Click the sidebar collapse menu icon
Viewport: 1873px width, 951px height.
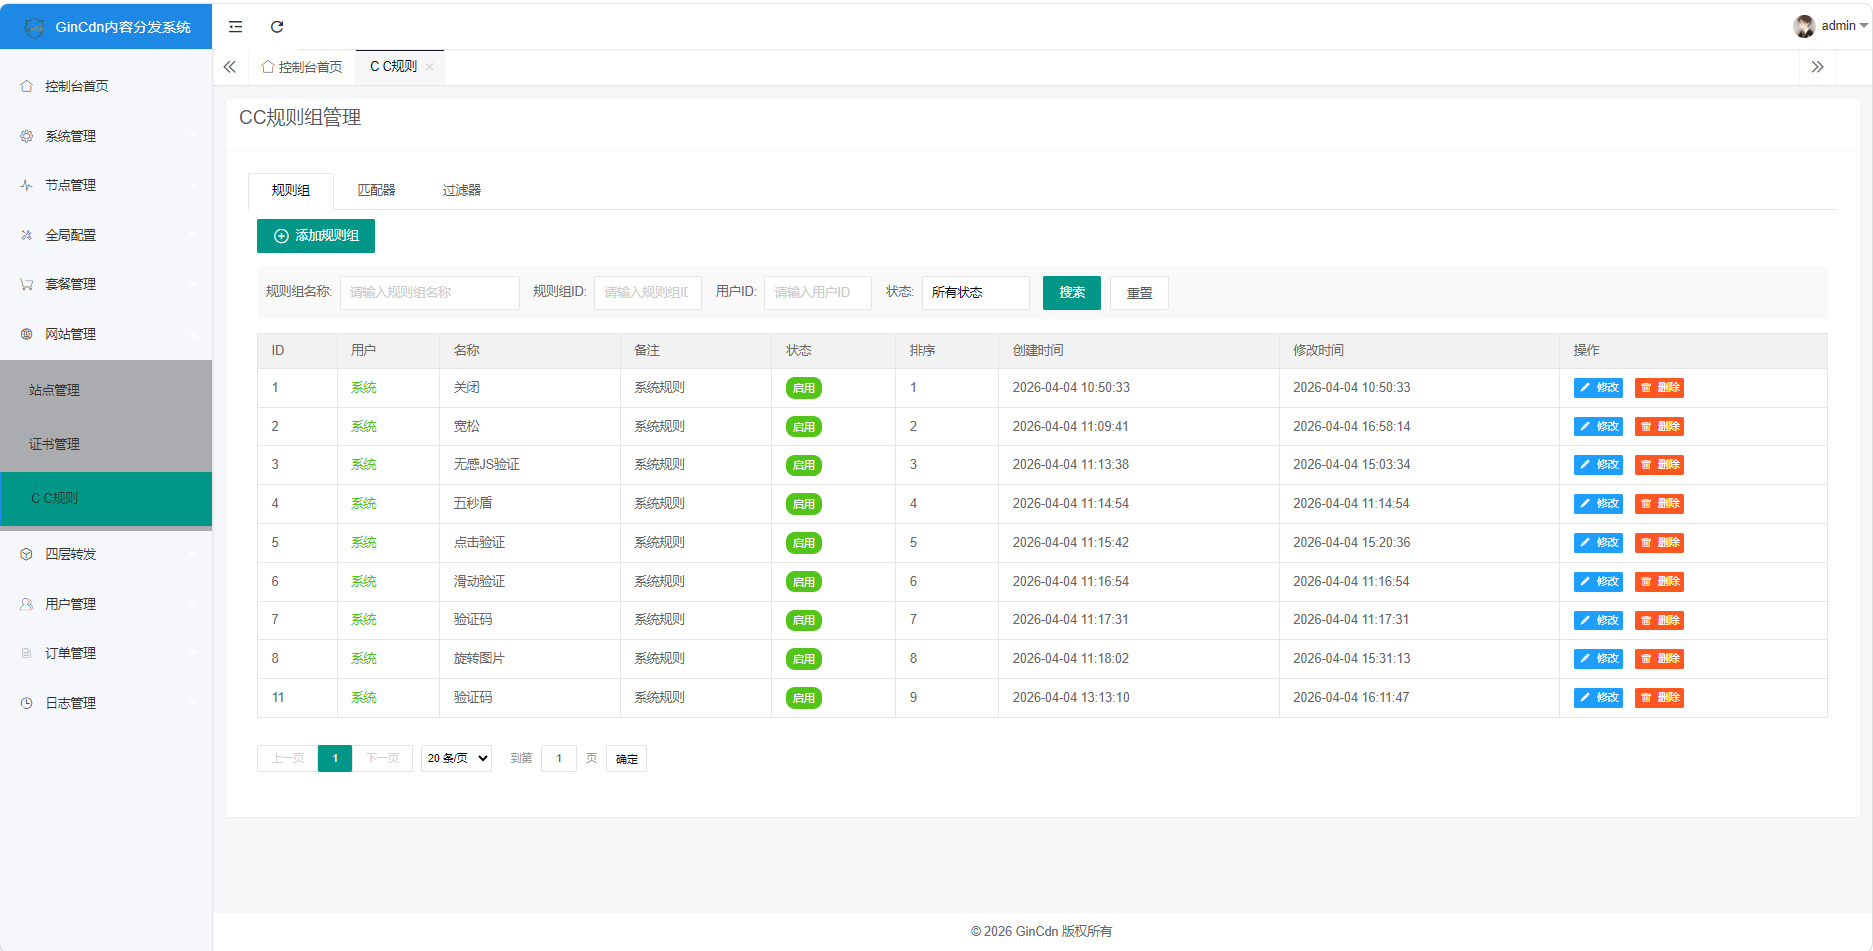point(235,27)
